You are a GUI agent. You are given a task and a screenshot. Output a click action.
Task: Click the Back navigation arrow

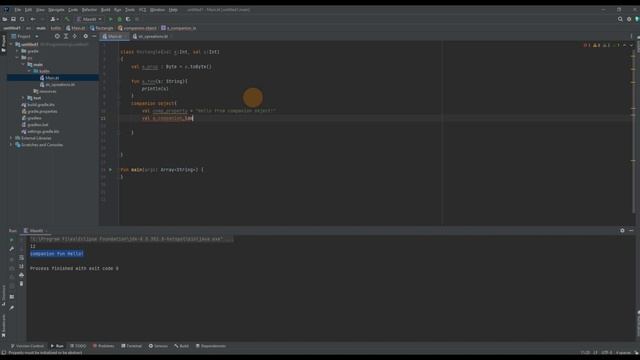33,19
